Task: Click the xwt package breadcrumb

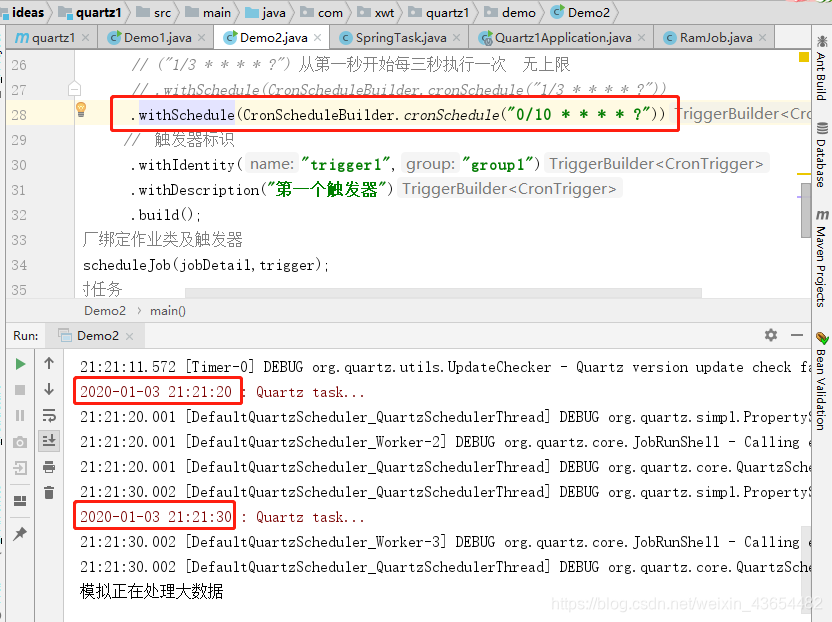Action: pos(376,12)
